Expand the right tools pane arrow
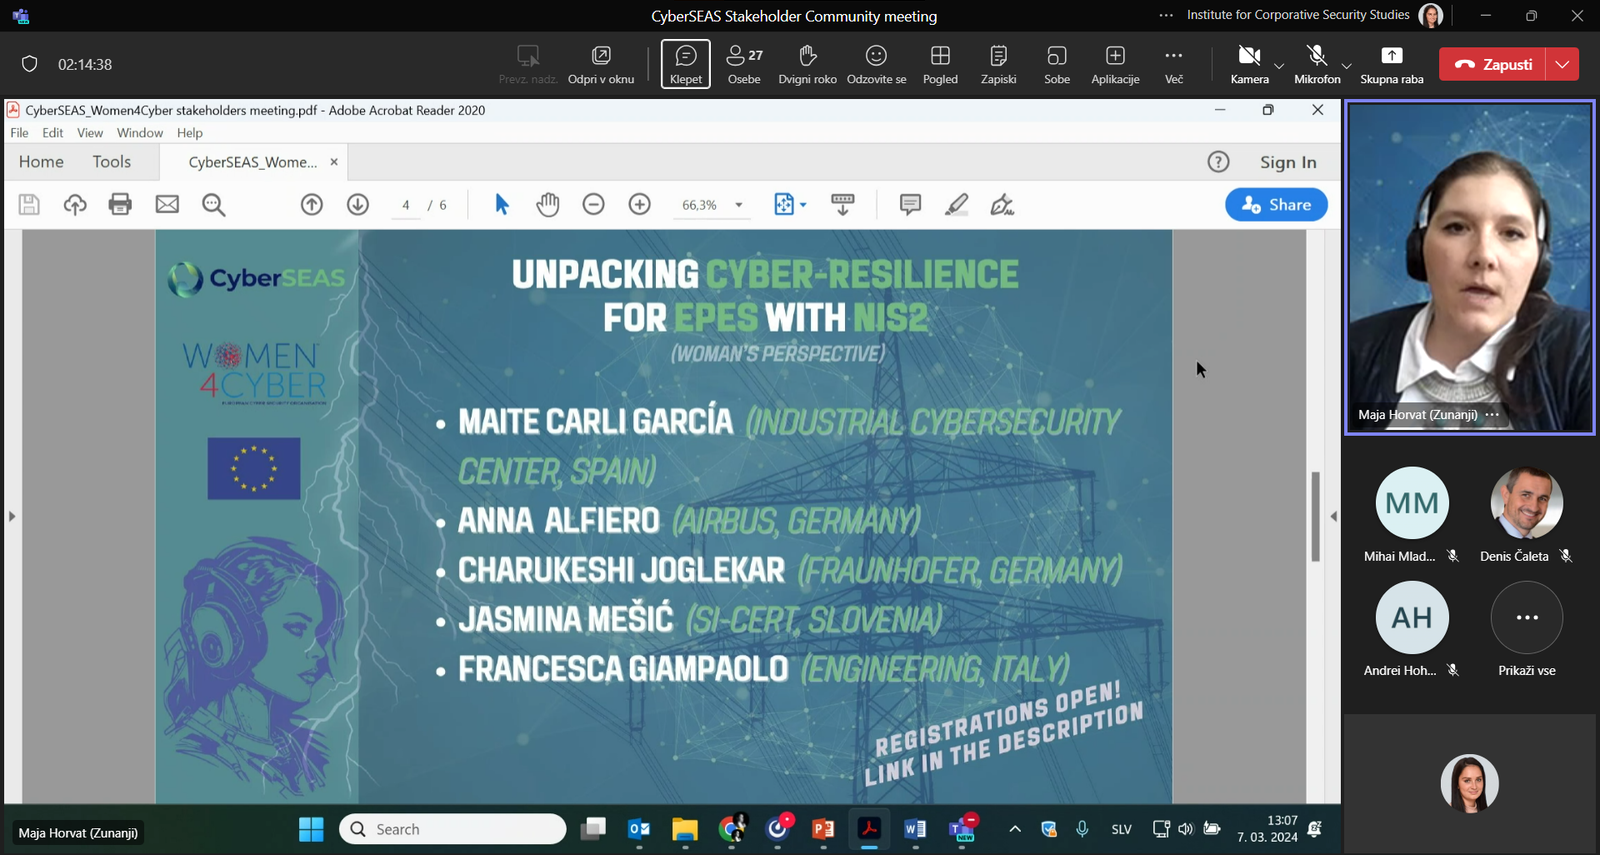 (x=1333, y=516)
